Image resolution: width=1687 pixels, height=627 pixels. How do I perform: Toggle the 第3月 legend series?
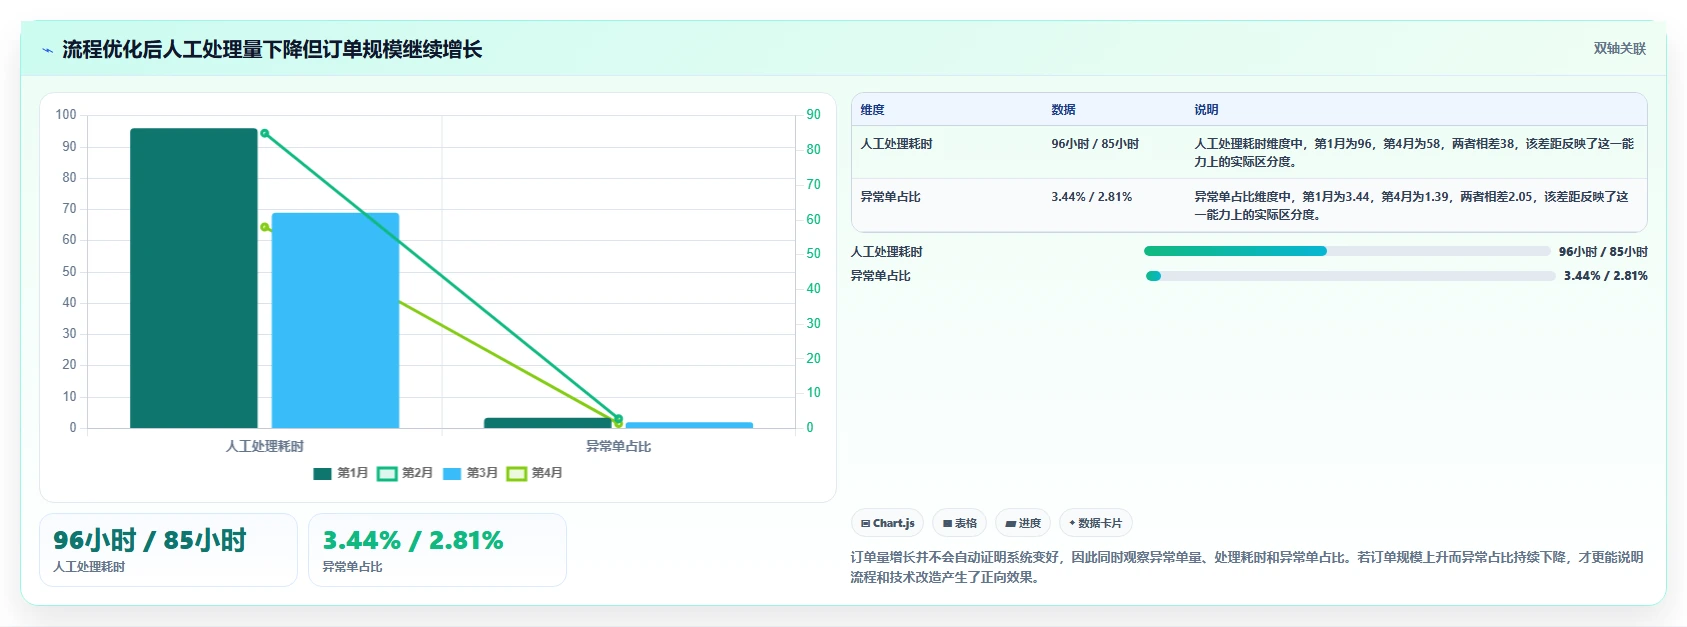click(x=470, y=473)
